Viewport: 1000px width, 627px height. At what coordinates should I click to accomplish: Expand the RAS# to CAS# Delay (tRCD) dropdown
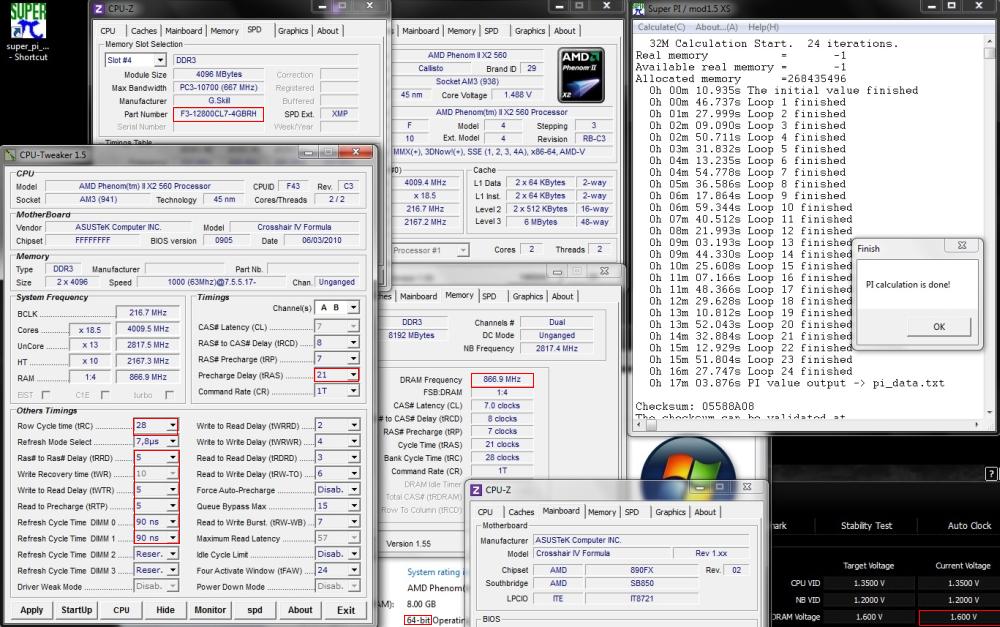(353, 343)
